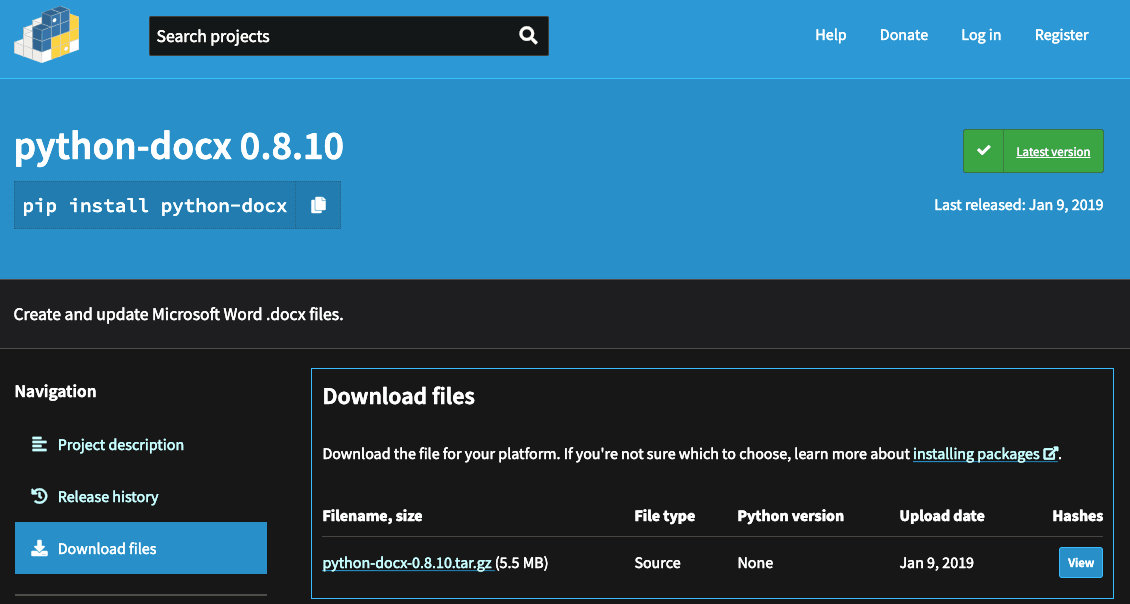The height and width of the screenshot is (604, 1130).
Task: Follow the installing packages link
Action: click(976, 454)
